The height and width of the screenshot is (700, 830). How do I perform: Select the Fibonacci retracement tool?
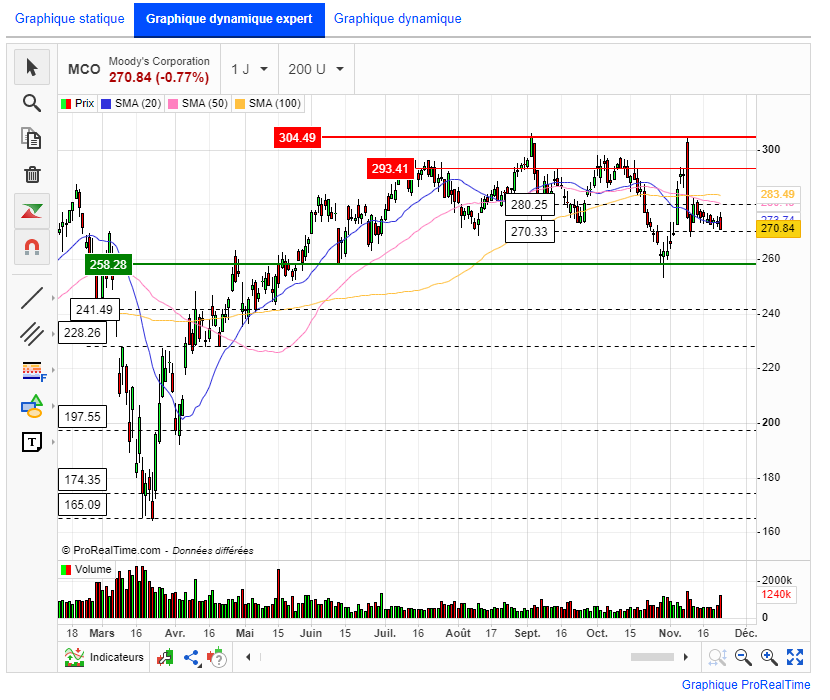click(34, 371)
